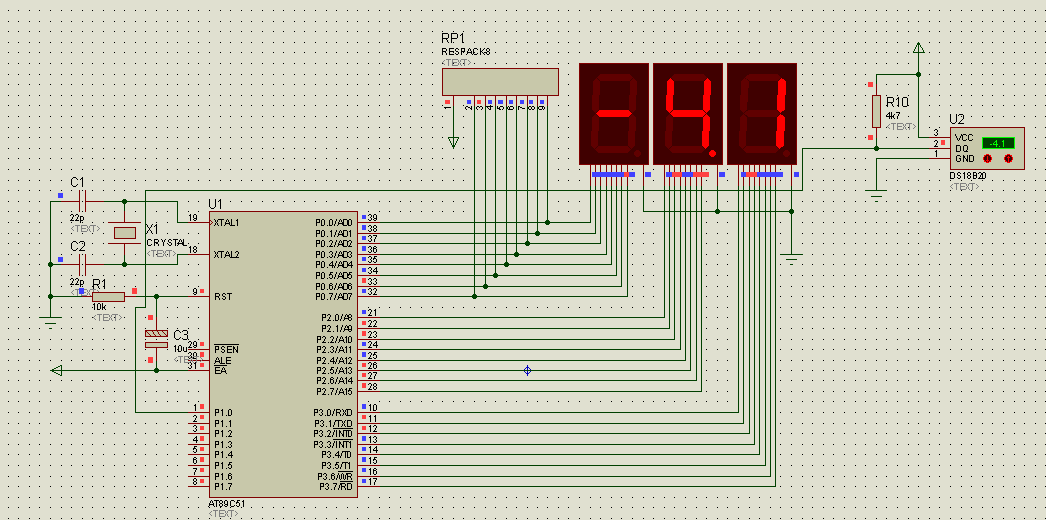Viewport: 1046px width, 520px height.
Task: Select the ground symbol below the DS18B20
Action: (x=877, y=196)
